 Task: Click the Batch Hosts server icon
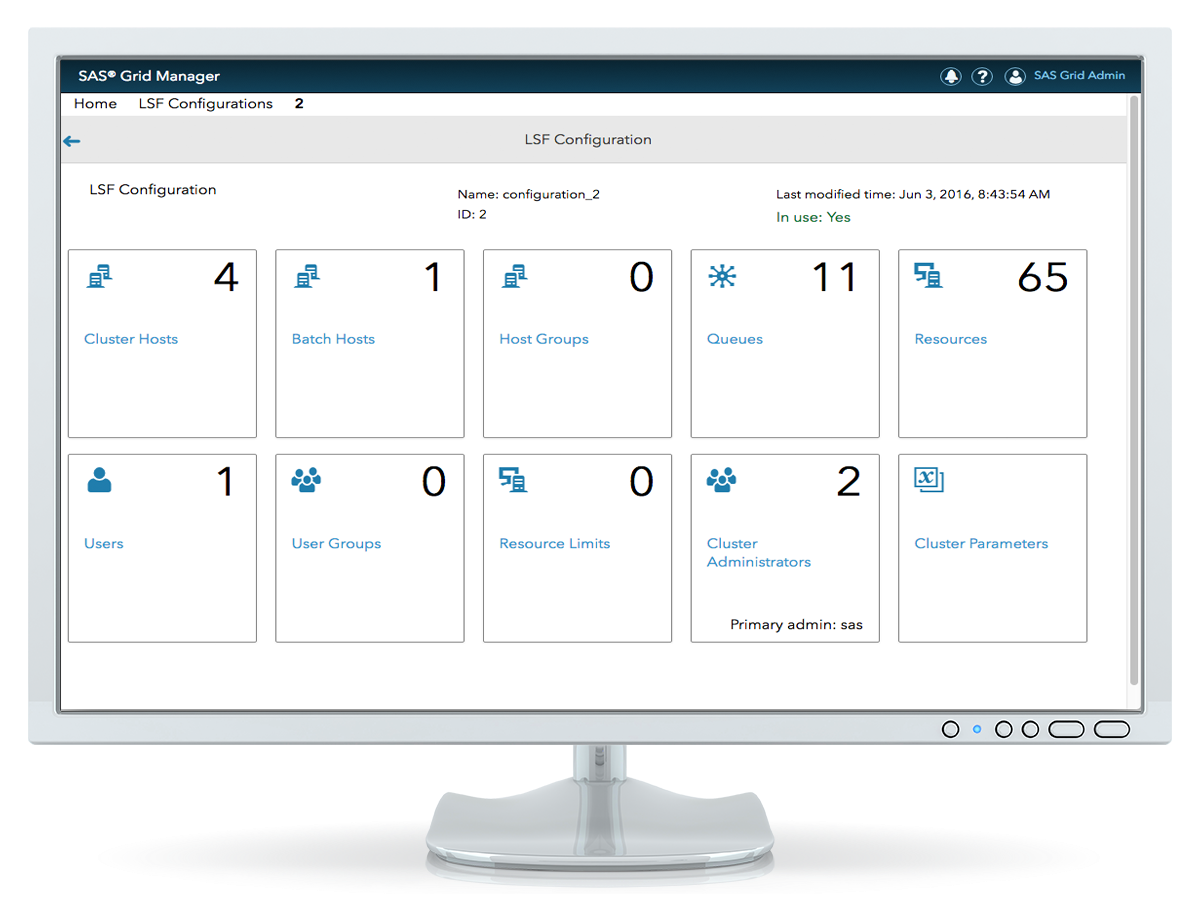(307, 276)
